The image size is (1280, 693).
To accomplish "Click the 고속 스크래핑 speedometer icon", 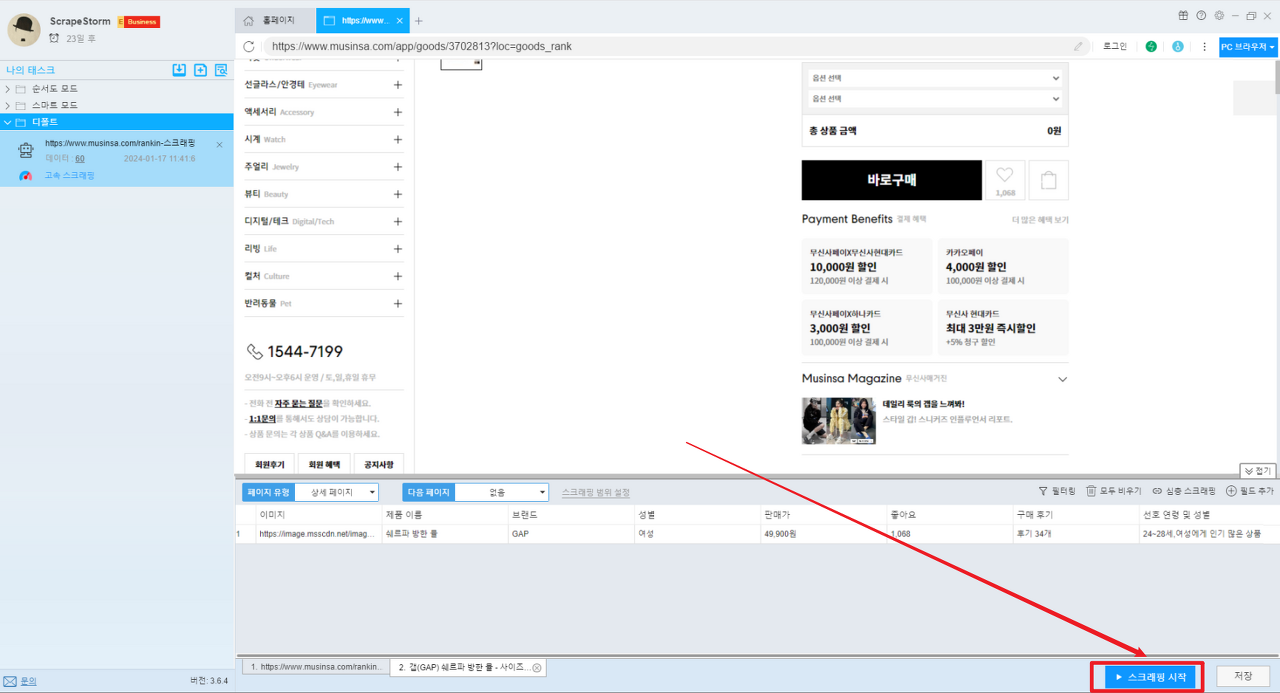I will (26, 175).
